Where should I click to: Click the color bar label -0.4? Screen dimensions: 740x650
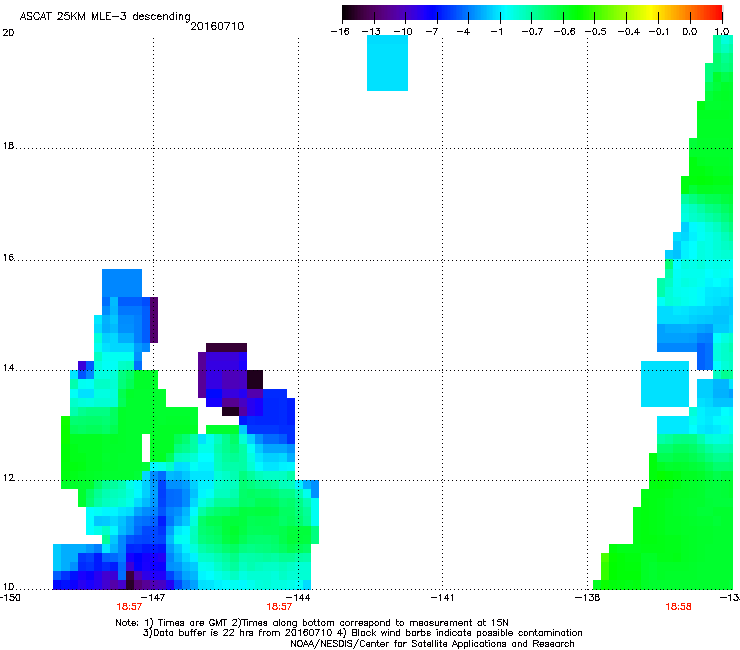629,32
